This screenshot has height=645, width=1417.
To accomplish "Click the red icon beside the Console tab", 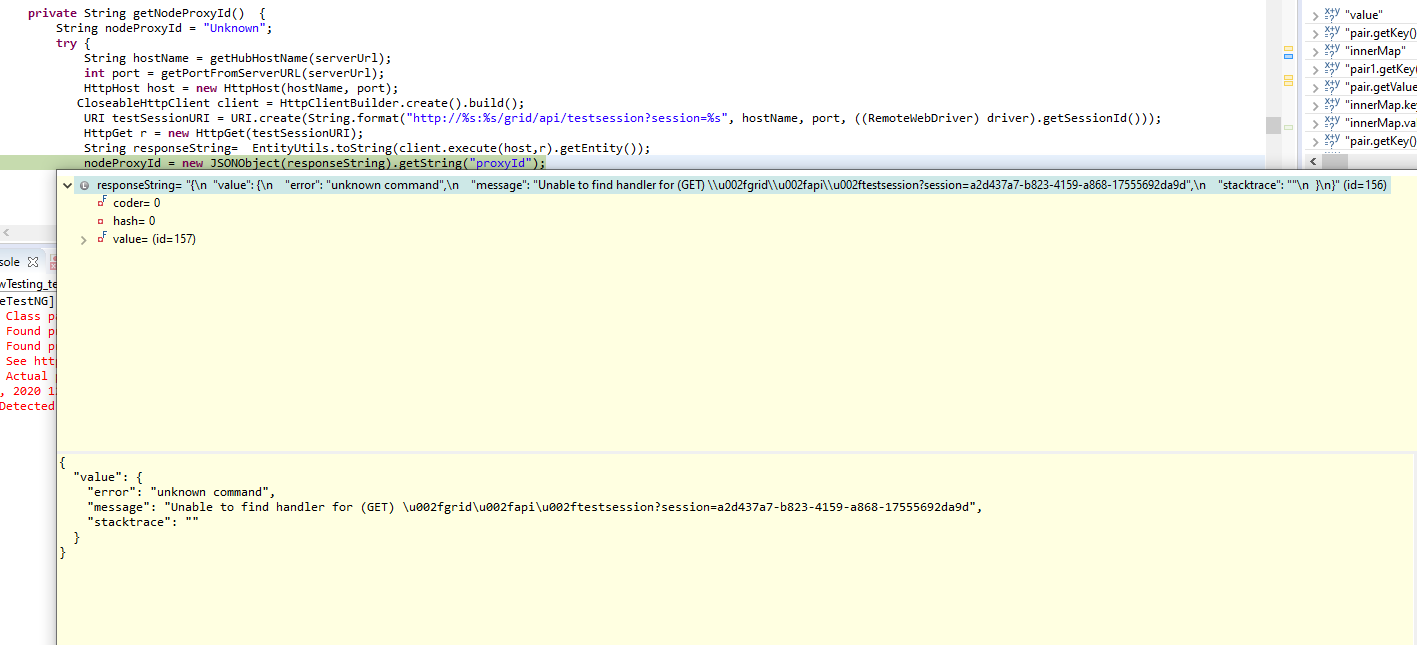I will click(x=53, y=261).
